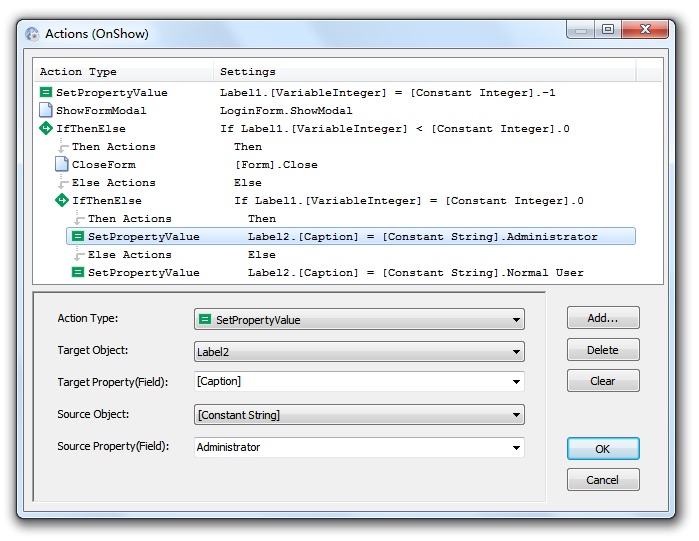Confirm with the OK button

click(603, 449)
